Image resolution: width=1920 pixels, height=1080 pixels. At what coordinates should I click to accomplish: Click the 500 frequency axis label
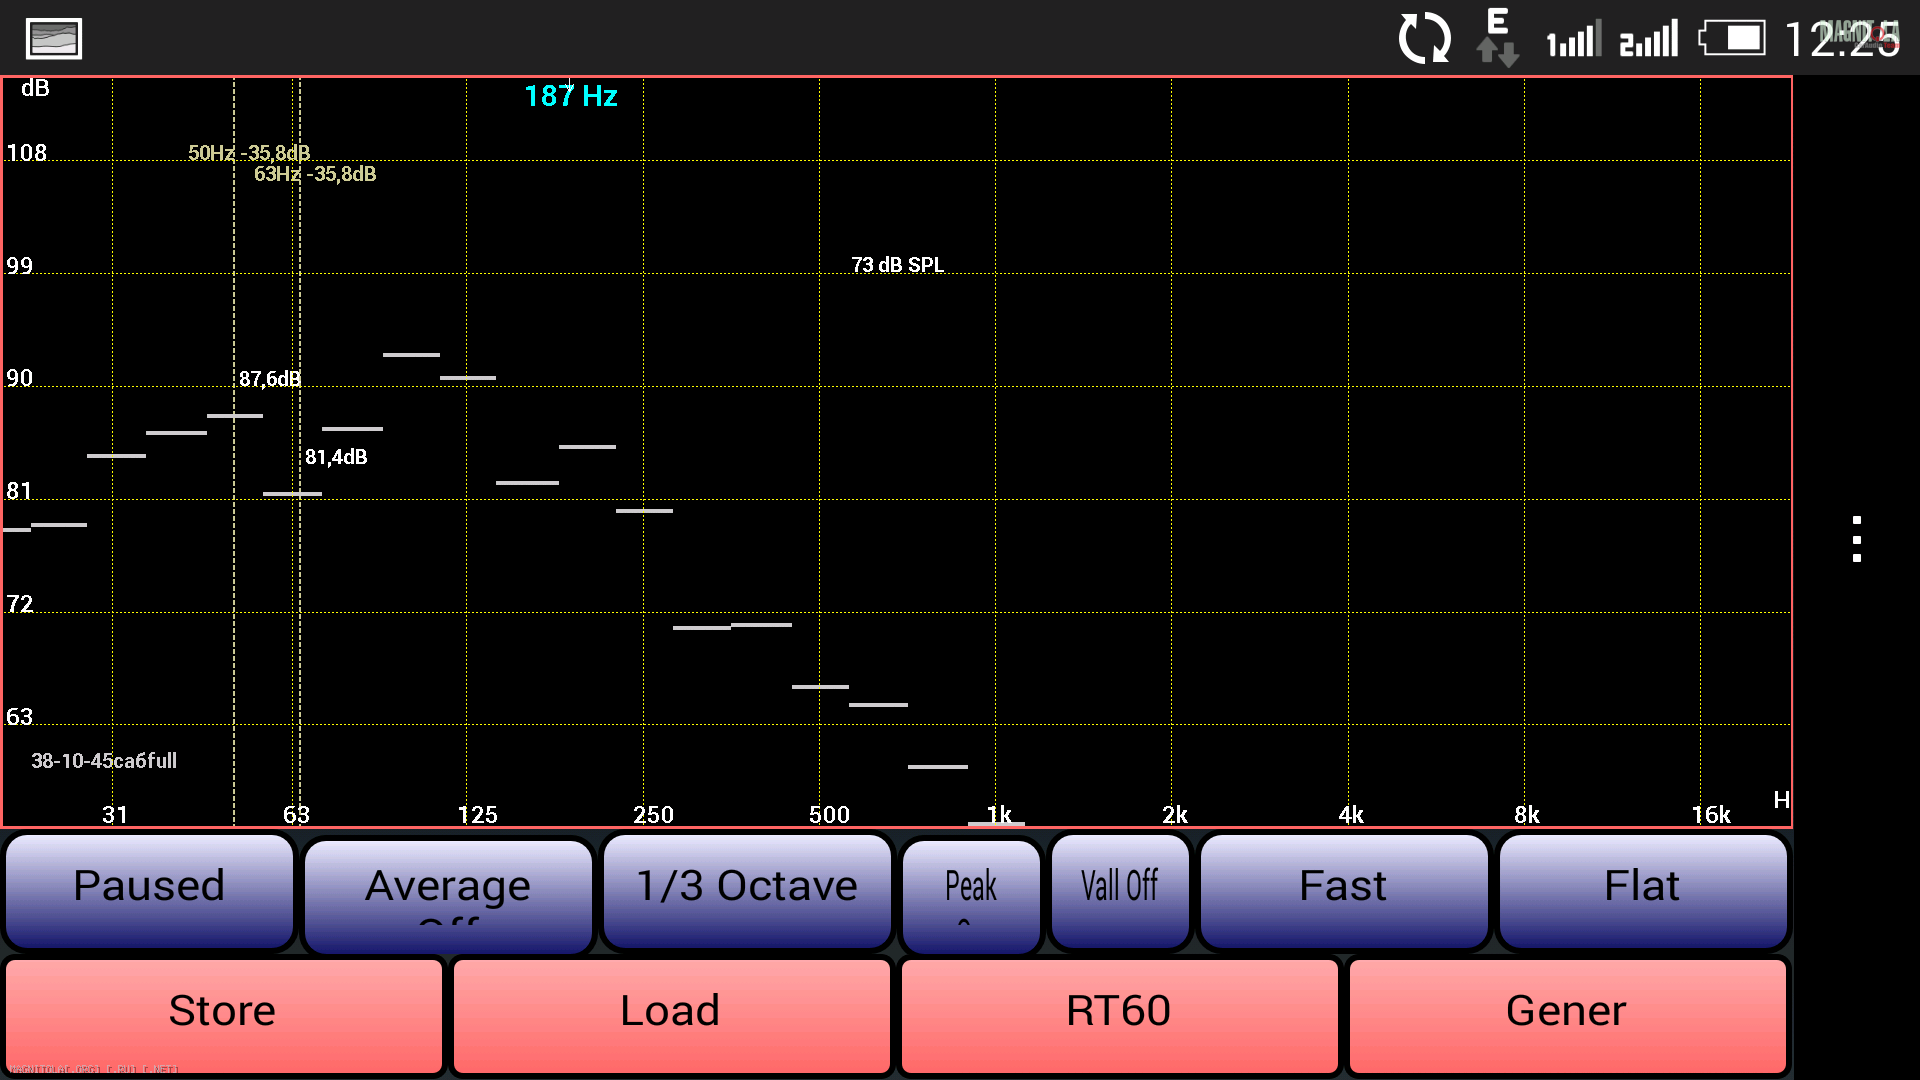829,815
